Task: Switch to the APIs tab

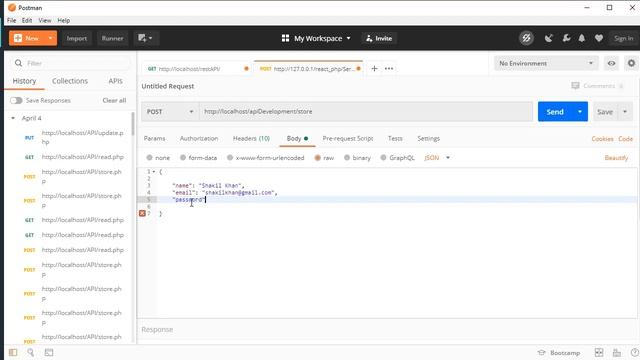Action: 116,81
